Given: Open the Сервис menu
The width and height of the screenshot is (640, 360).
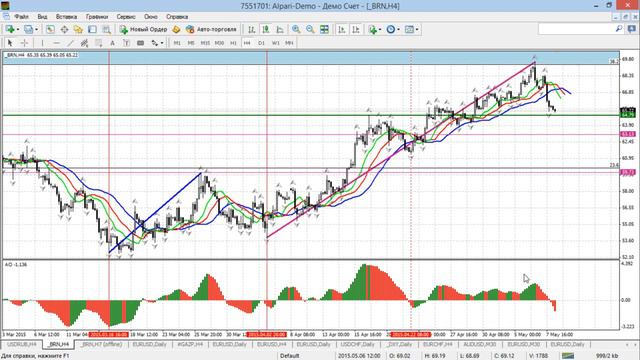Looking at the screenshot, I should 126,17.
